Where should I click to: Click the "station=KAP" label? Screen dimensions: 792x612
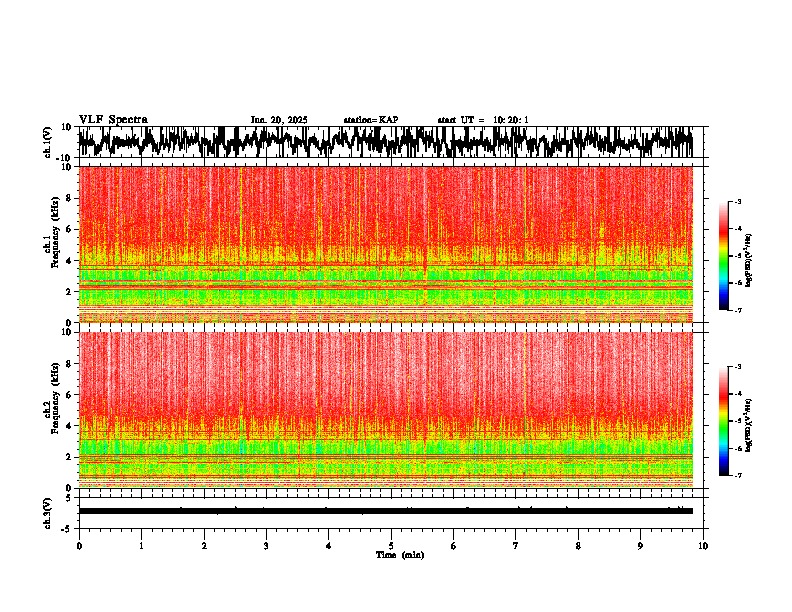tap(371, 120)
